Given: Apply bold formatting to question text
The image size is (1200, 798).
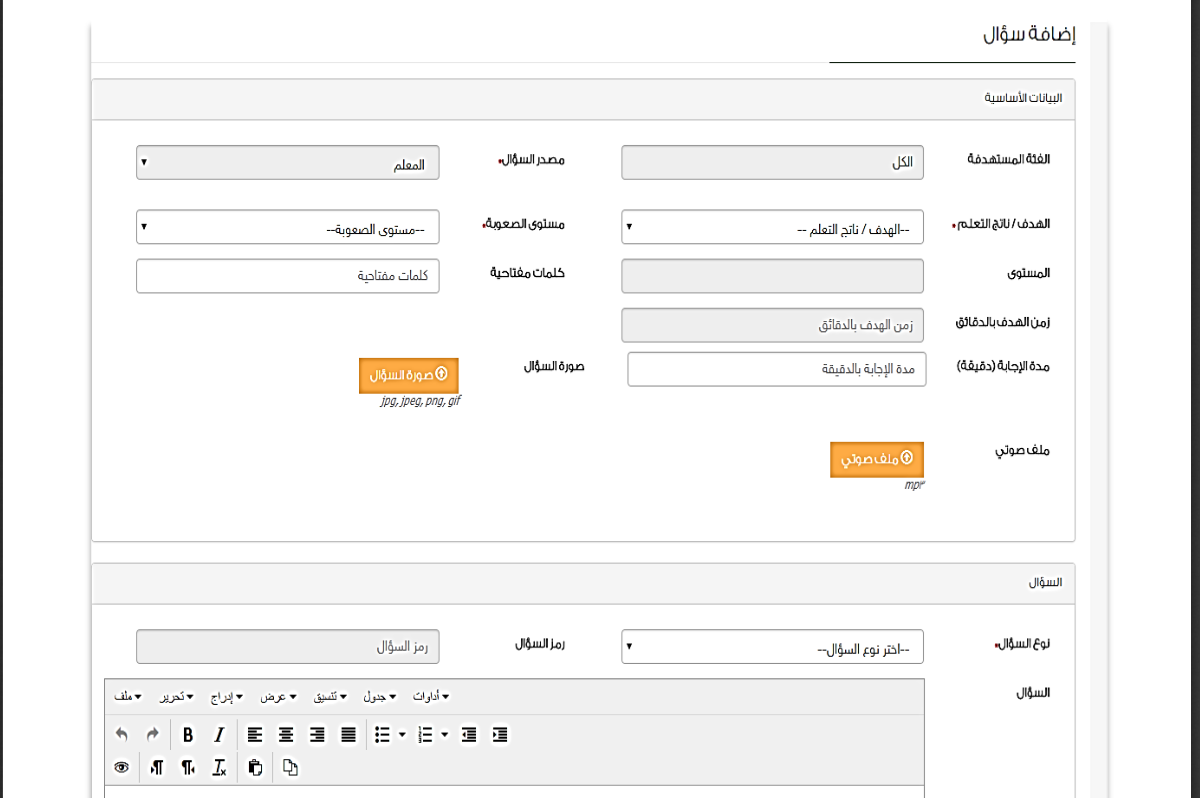Looking at the screenshot, I should 188,735.
